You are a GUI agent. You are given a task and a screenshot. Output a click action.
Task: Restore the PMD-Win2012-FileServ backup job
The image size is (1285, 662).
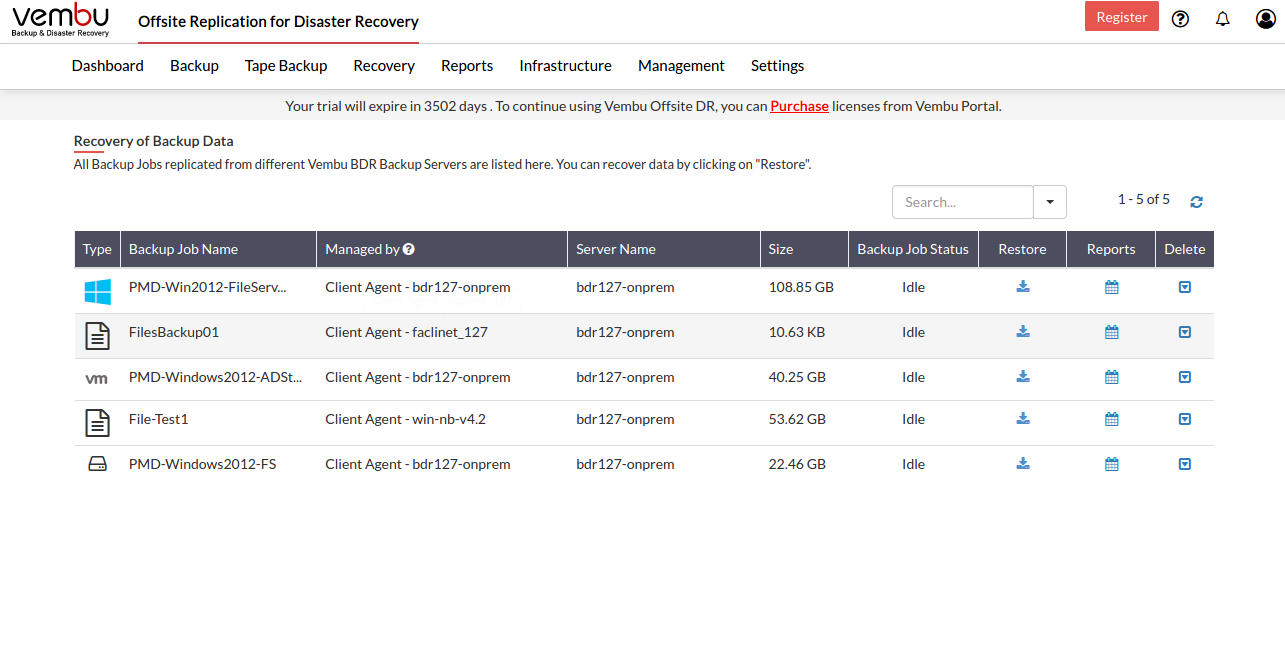(1023, 287)
